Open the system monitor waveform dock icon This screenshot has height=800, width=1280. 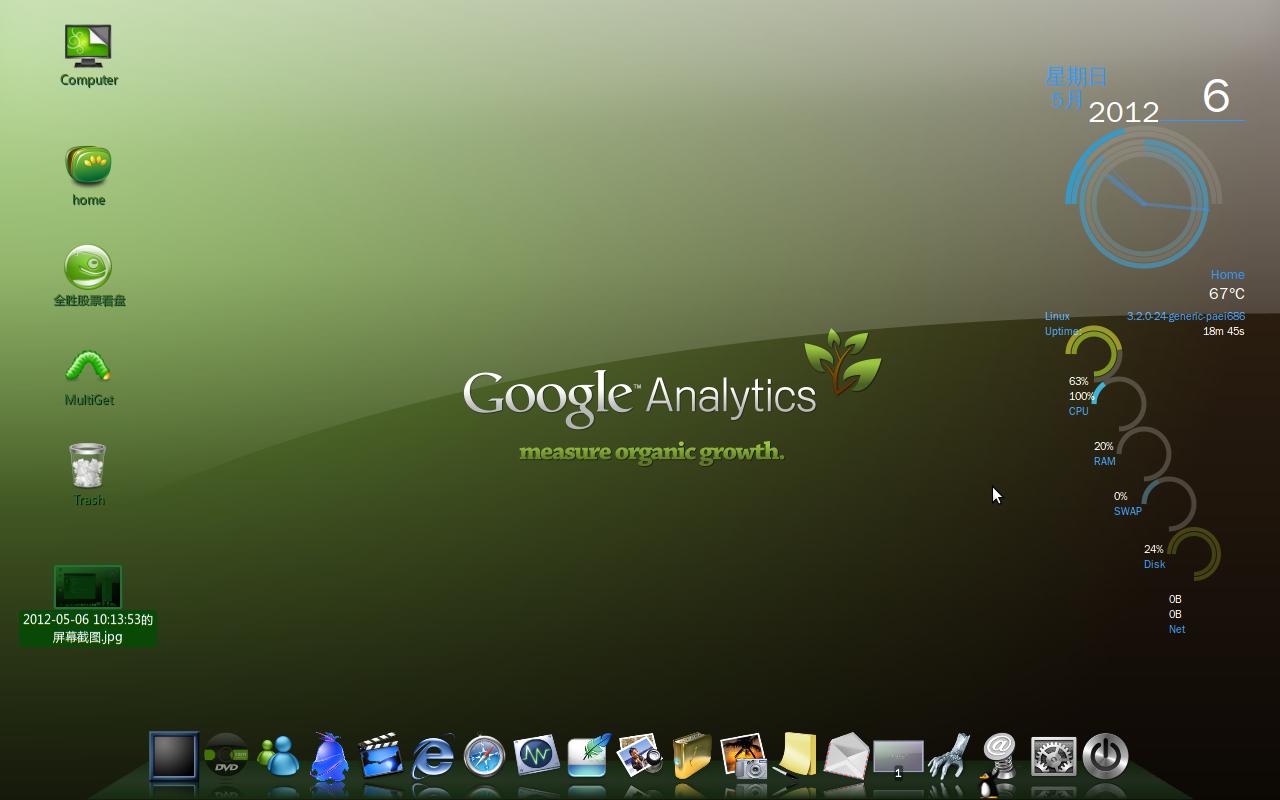tap(536, 755)
